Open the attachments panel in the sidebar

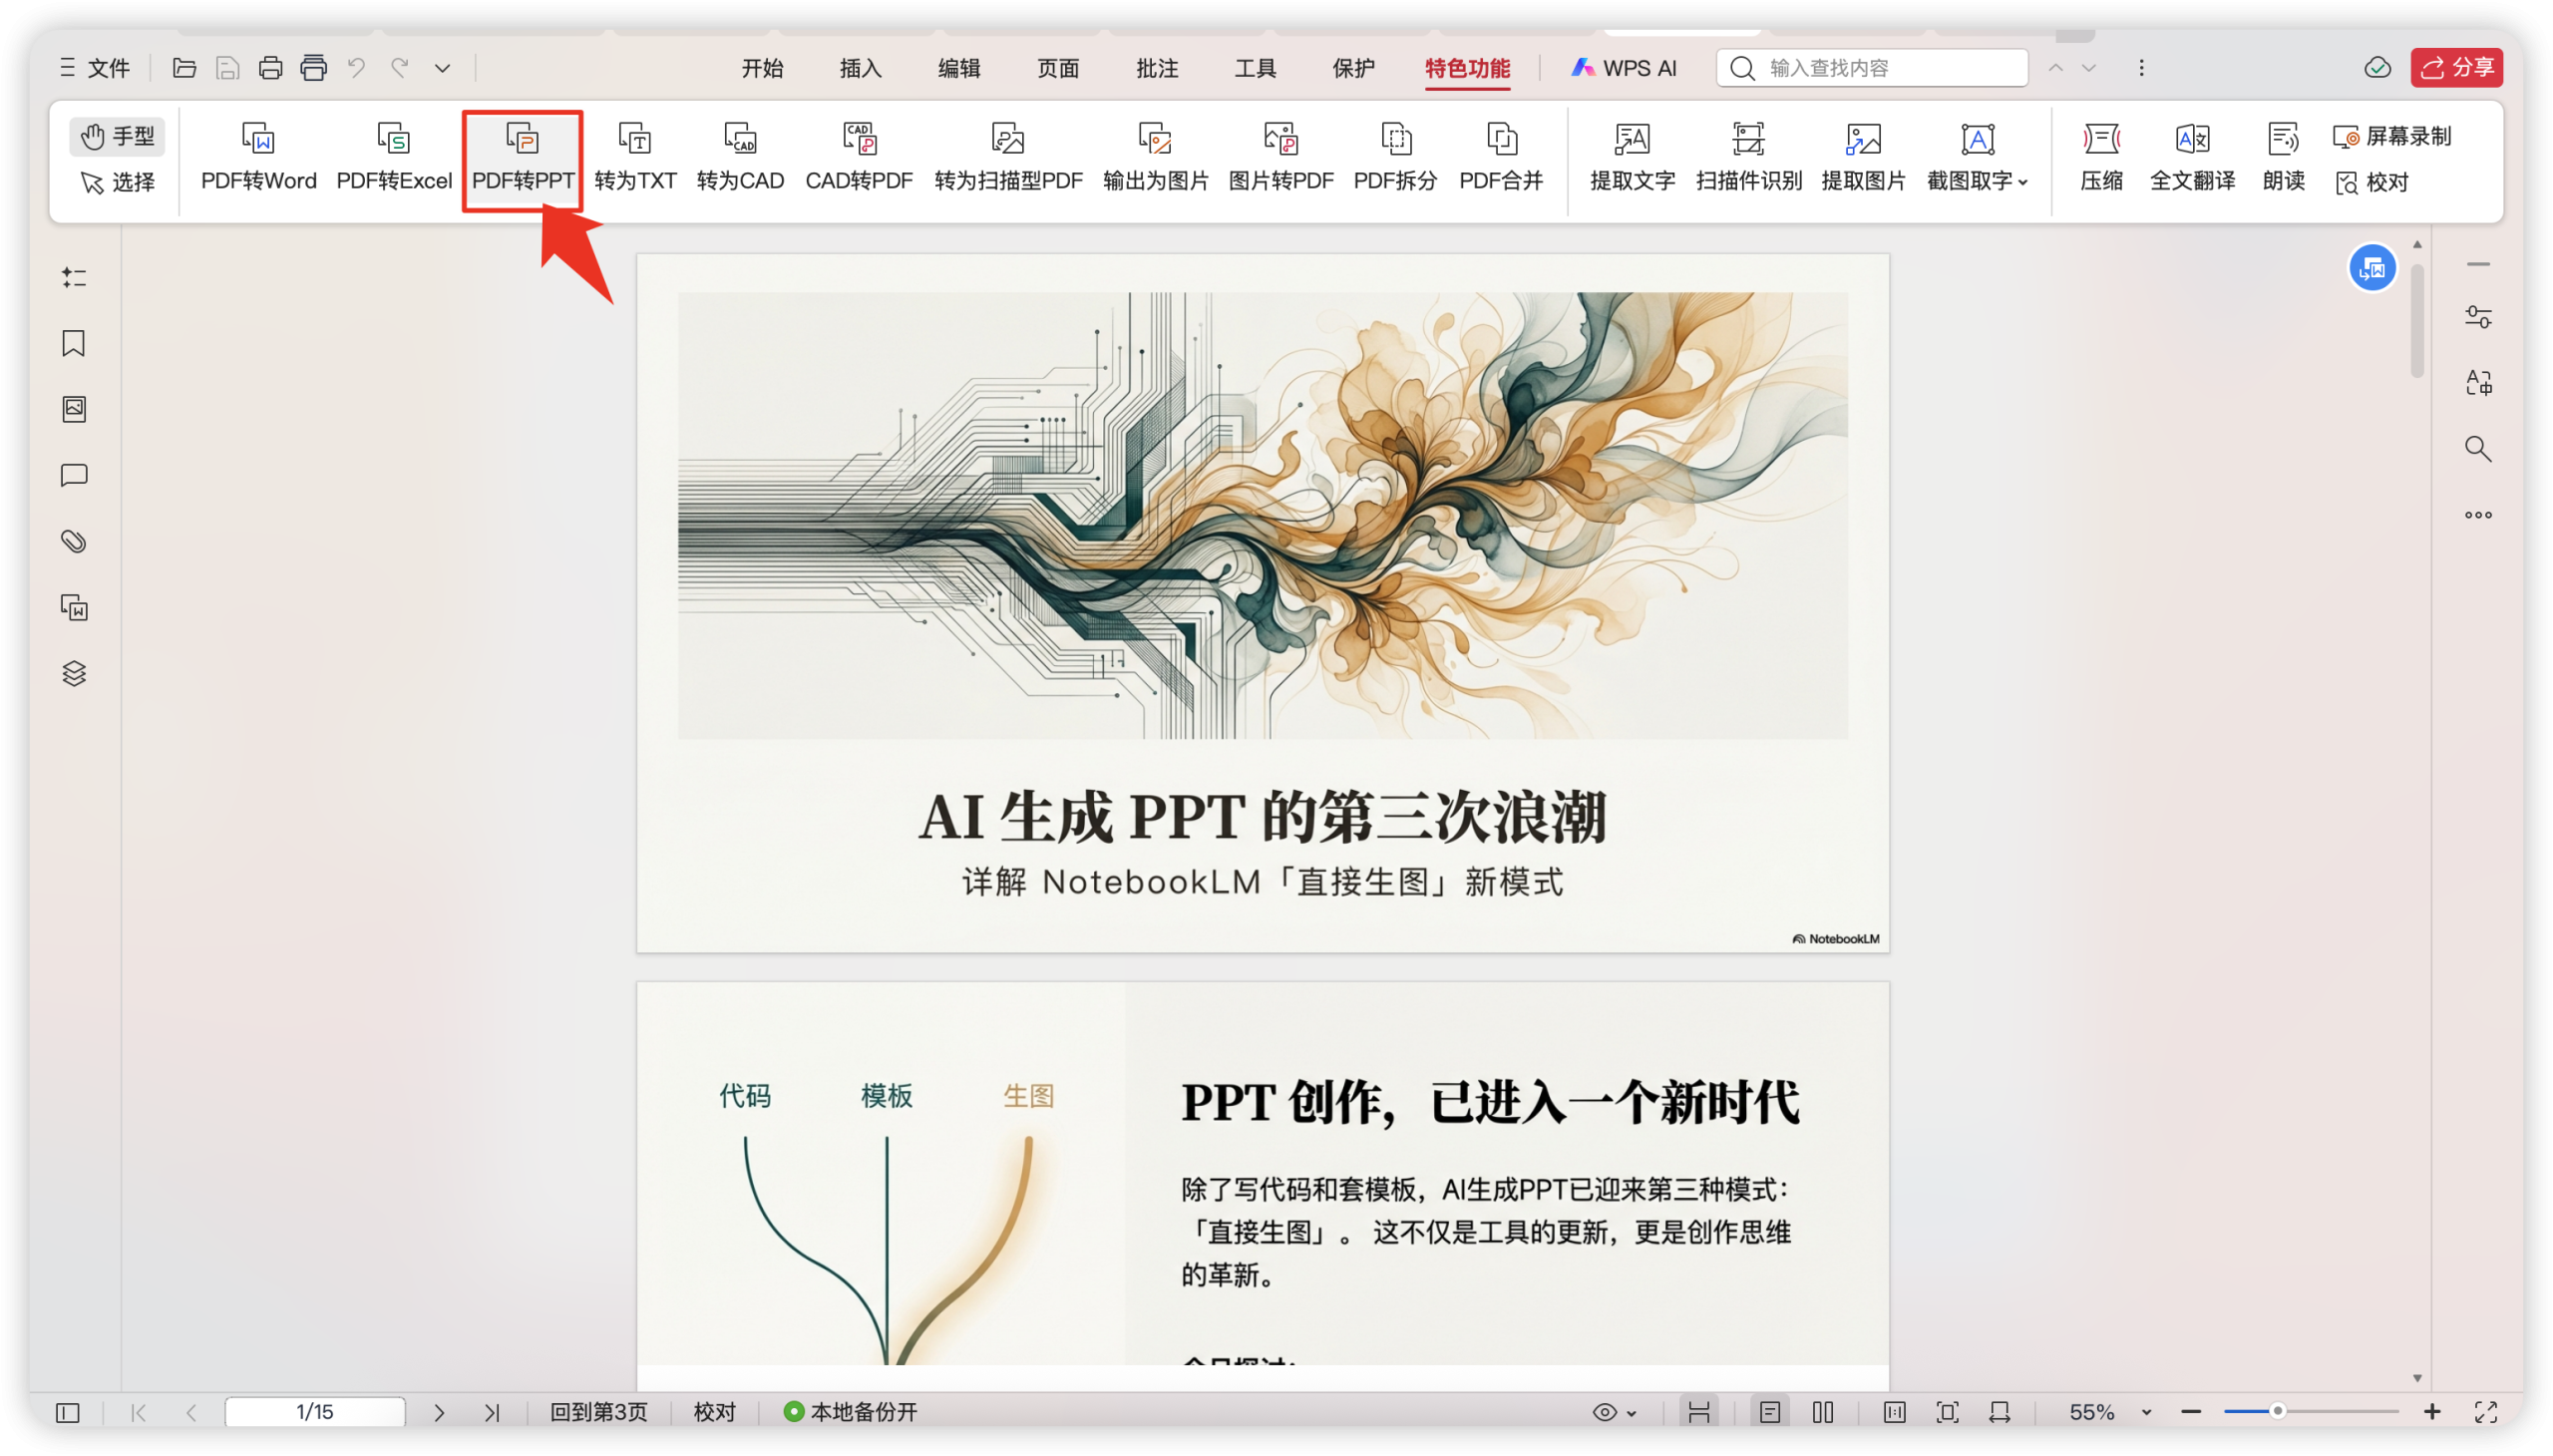pos(73,541)
